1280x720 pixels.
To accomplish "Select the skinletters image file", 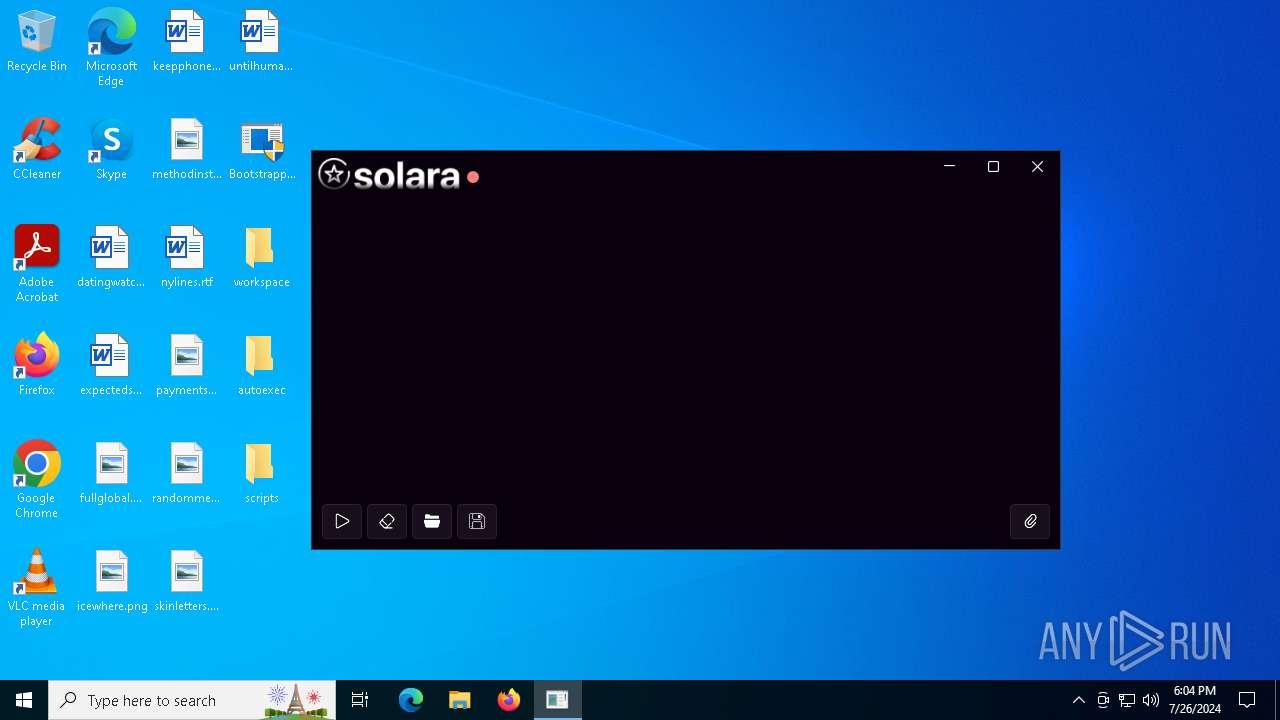I will click(x=186, y=582).
